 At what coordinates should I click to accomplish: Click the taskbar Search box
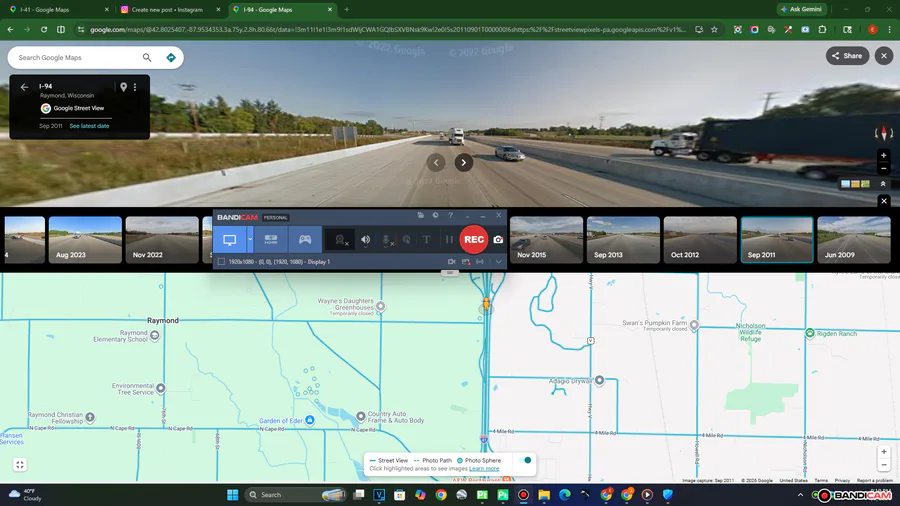coord(296,495)
